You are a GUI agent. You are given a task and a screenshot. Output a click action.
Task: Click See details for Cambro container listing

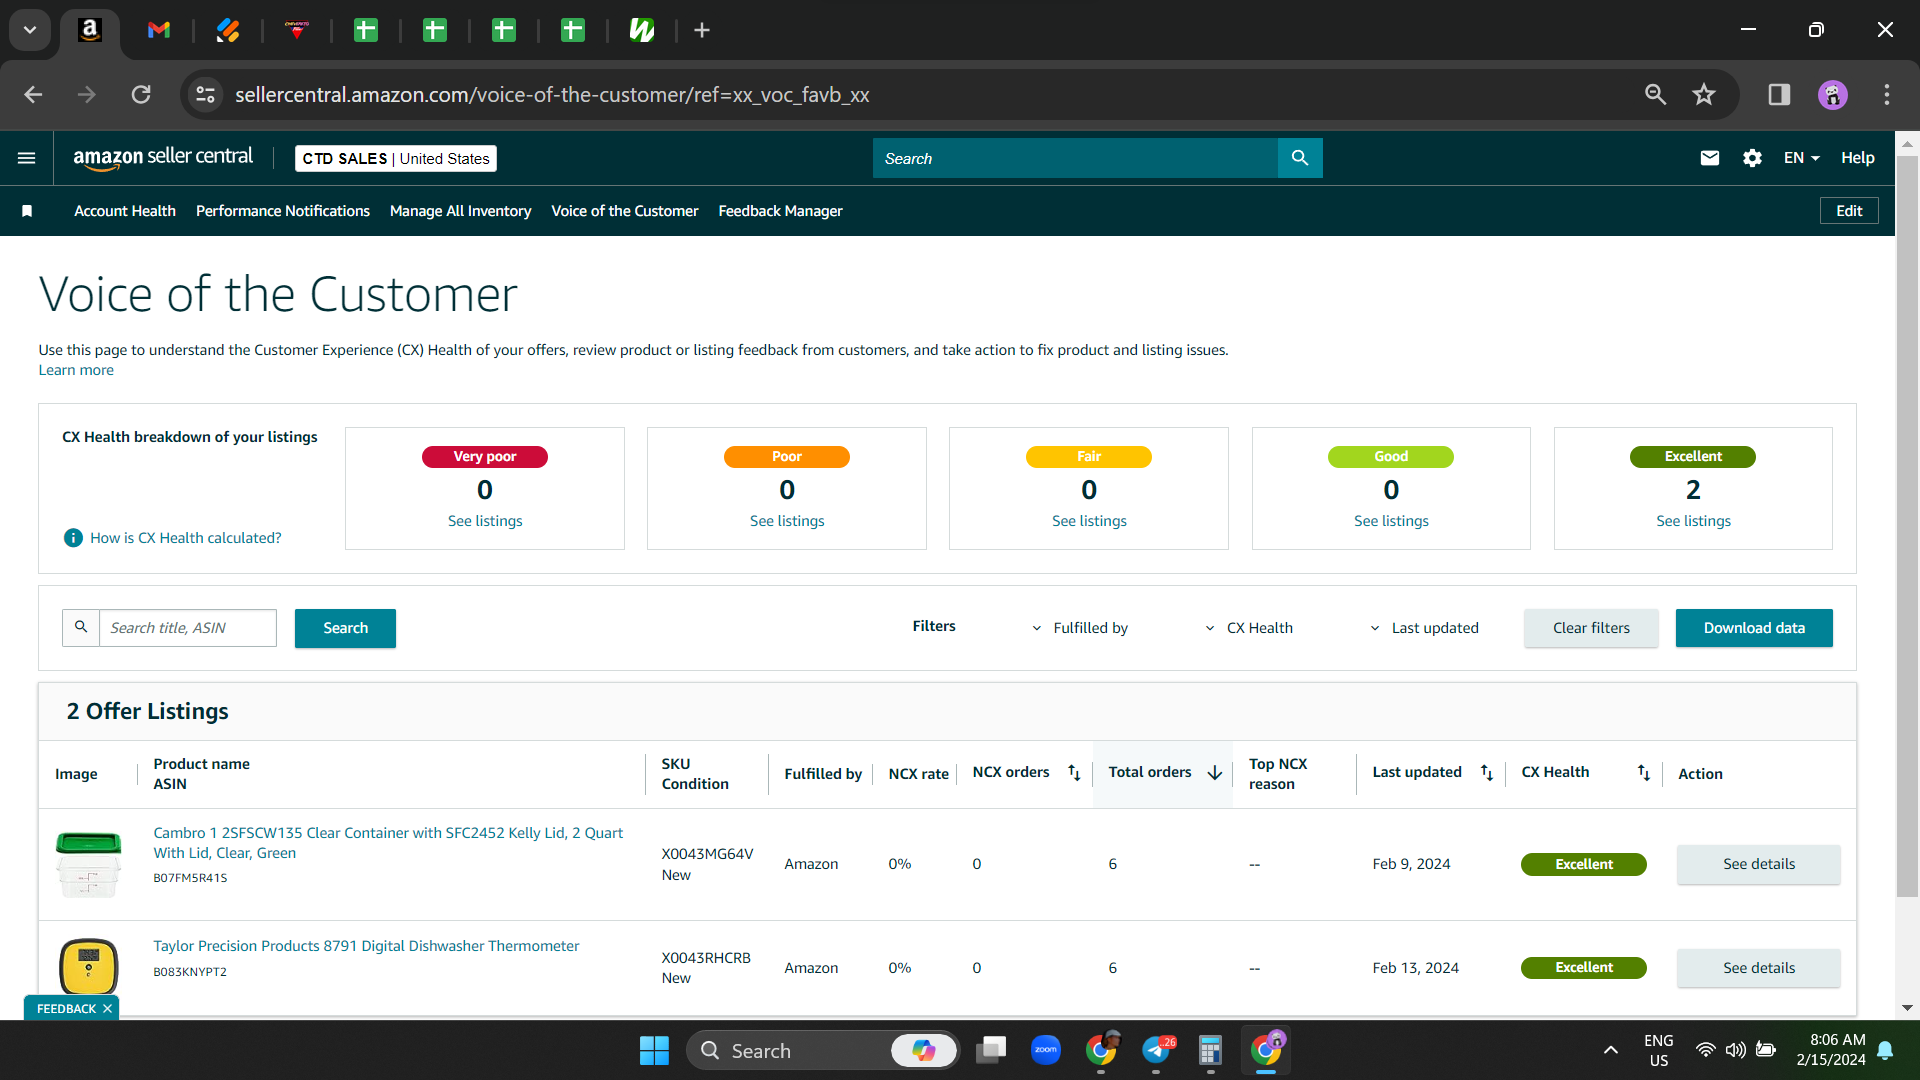pos(1758,864)
